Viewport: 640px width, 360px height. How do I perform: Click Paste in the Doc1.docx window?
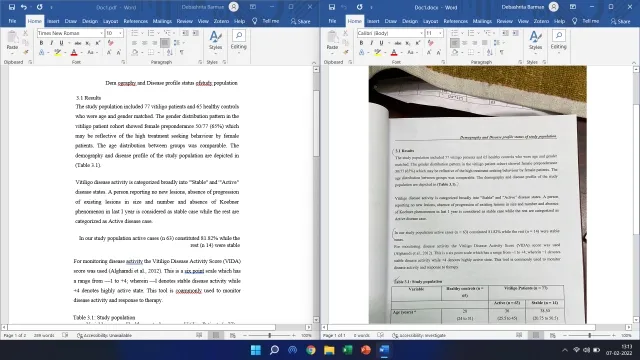tap(333, 41)
